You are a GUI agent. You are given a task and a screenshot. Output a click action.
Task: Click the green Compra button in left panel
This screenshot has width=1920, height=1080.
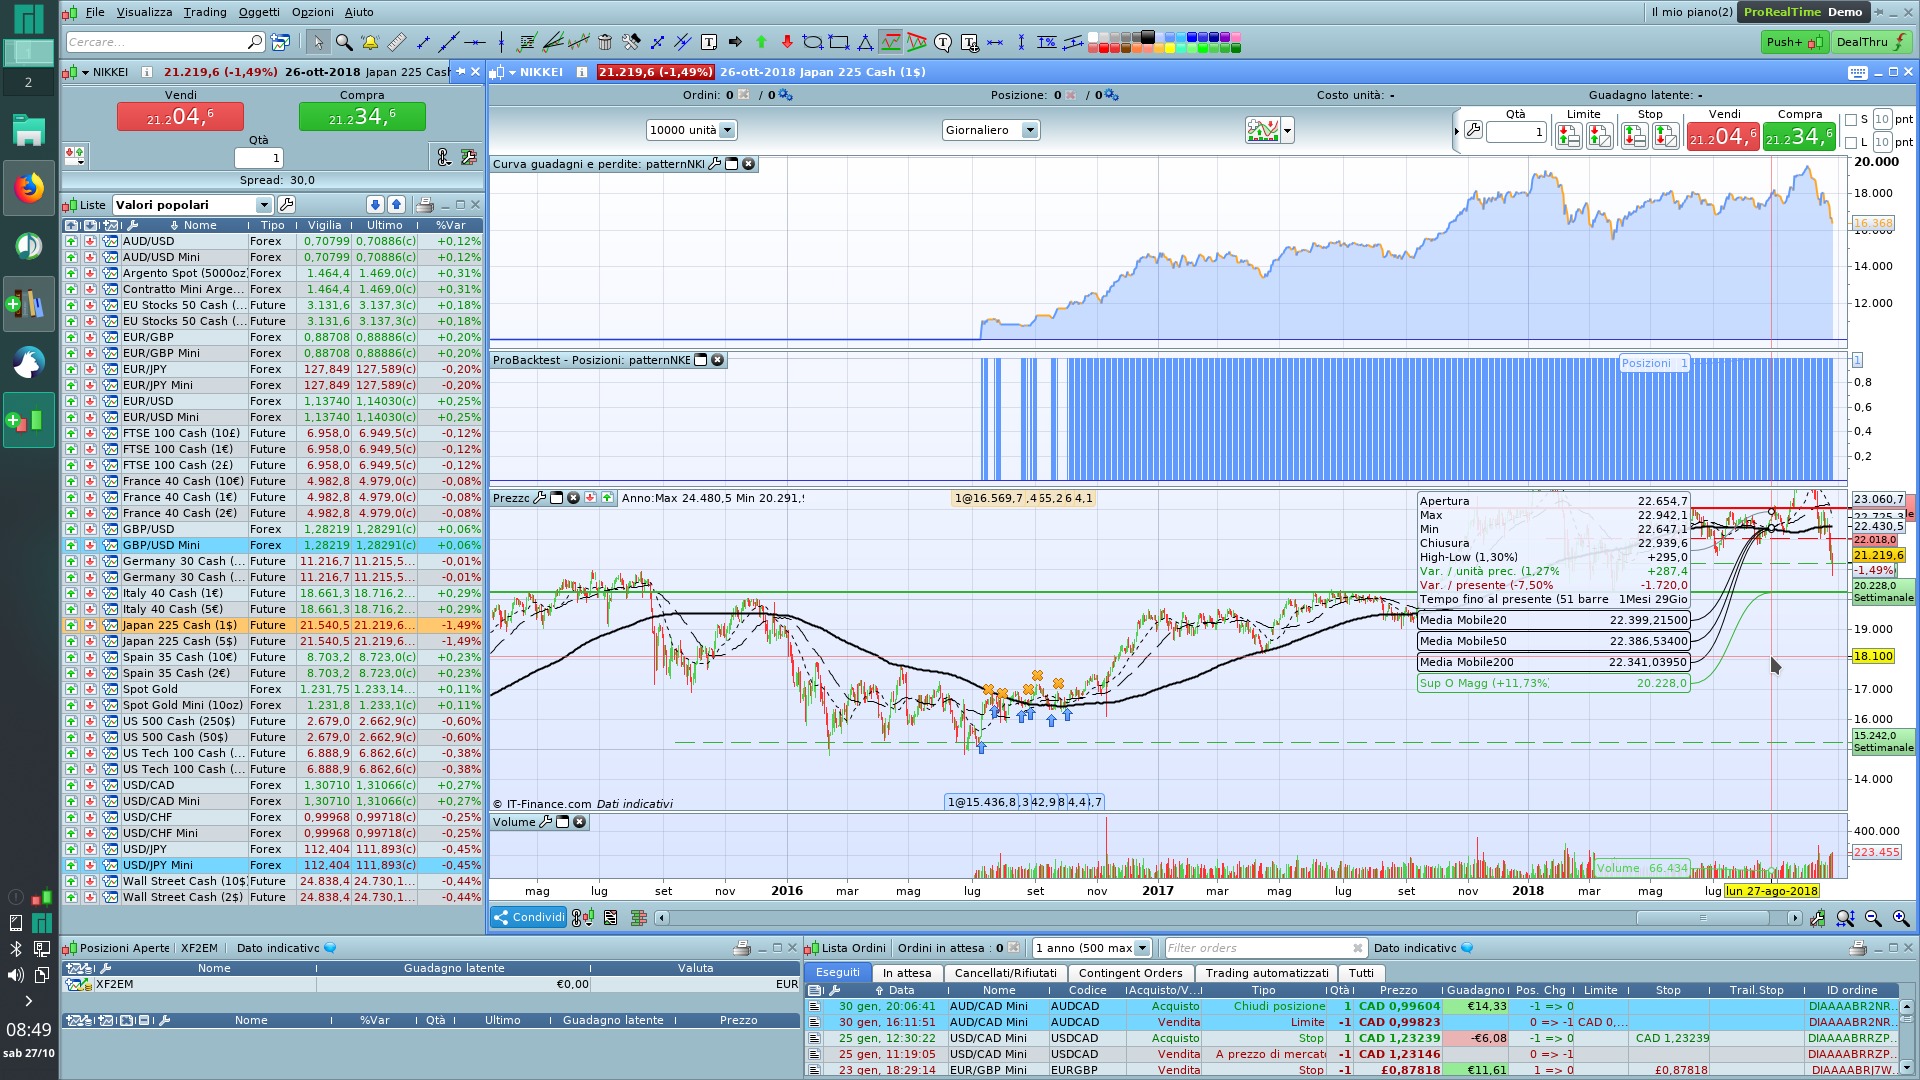pos(362,117)
